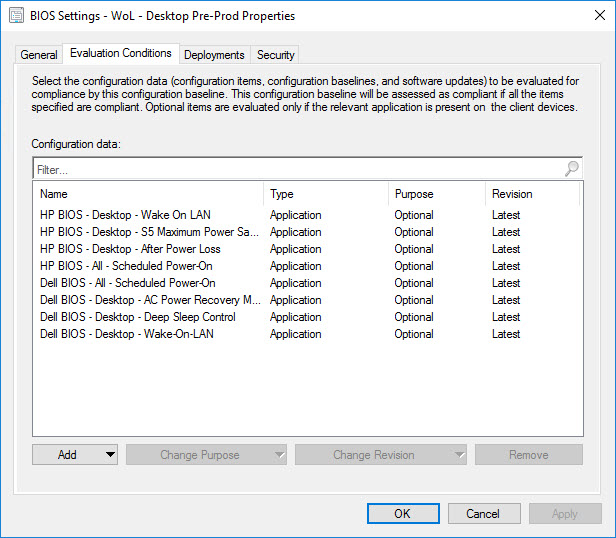
Task: Sort list by Name column header
Action: [149, 194]
